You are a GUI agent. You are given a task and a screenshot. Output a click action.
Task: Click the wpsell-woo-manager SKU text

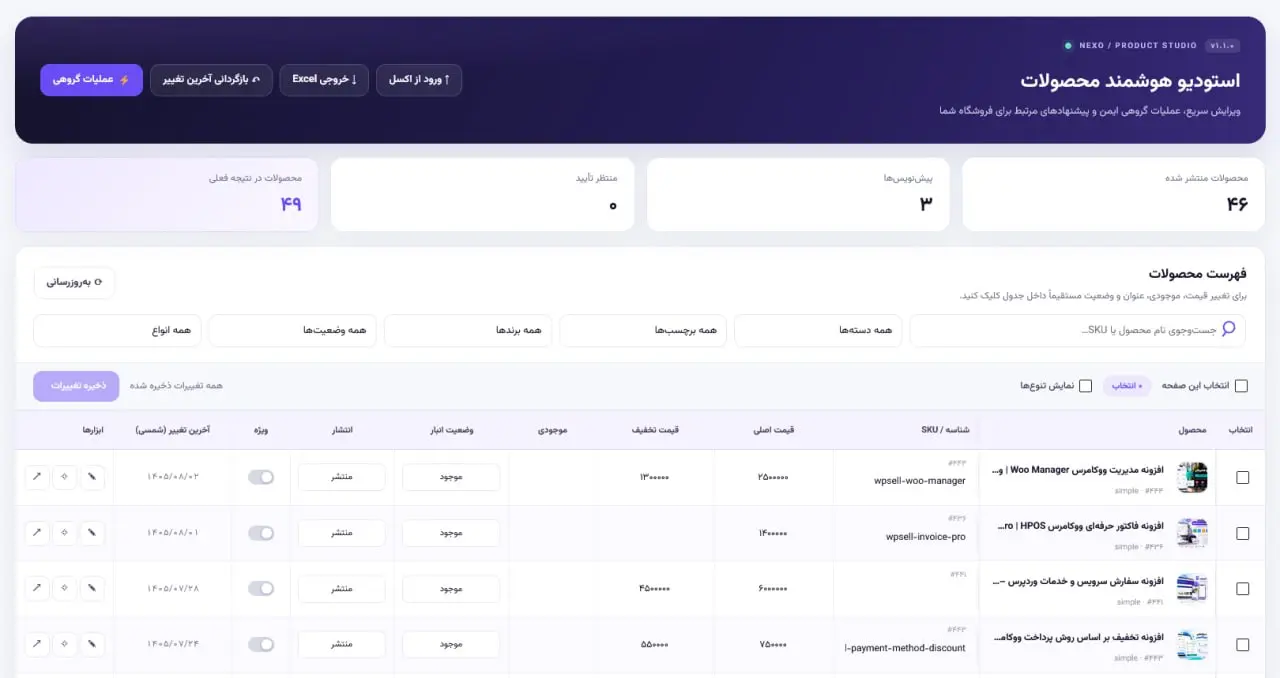click(920, 481)
